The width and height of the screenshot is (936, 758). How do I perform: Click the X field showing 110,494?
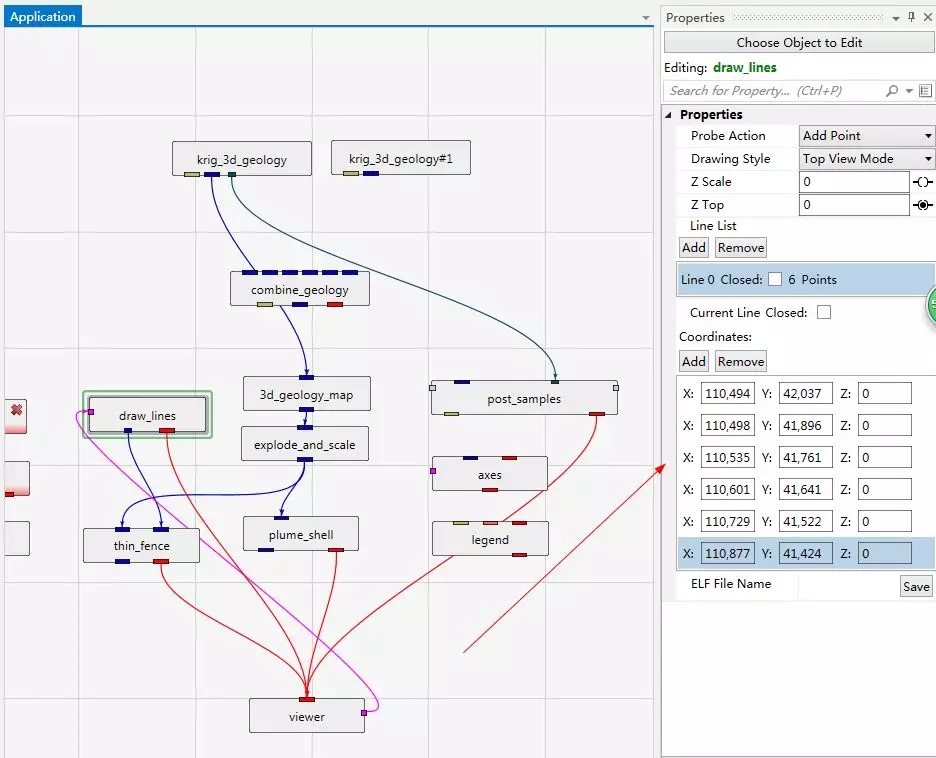728,394
